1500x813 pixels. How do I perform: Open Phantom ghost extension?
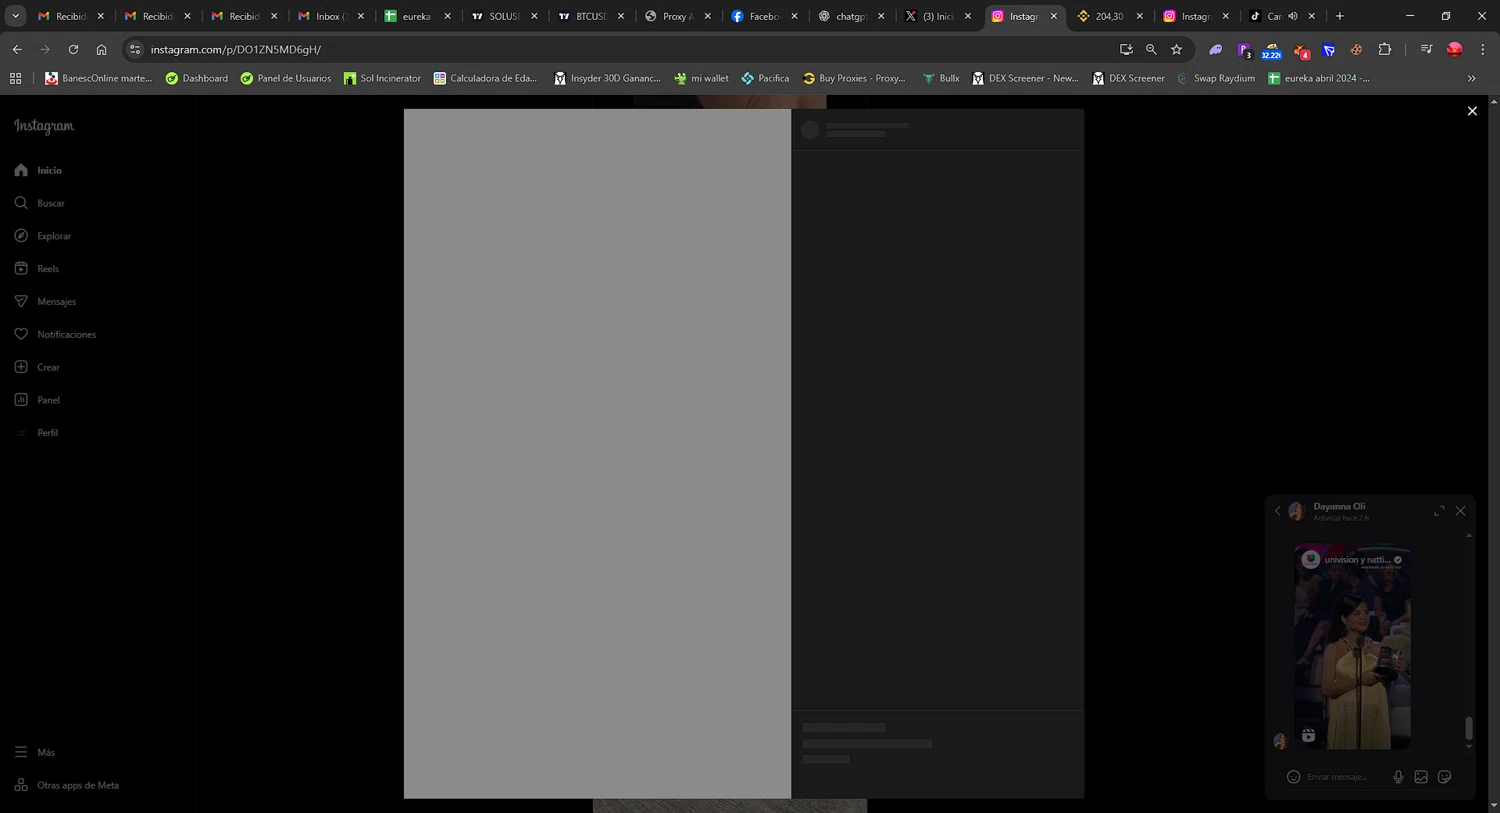click(x=1216, y=49)
